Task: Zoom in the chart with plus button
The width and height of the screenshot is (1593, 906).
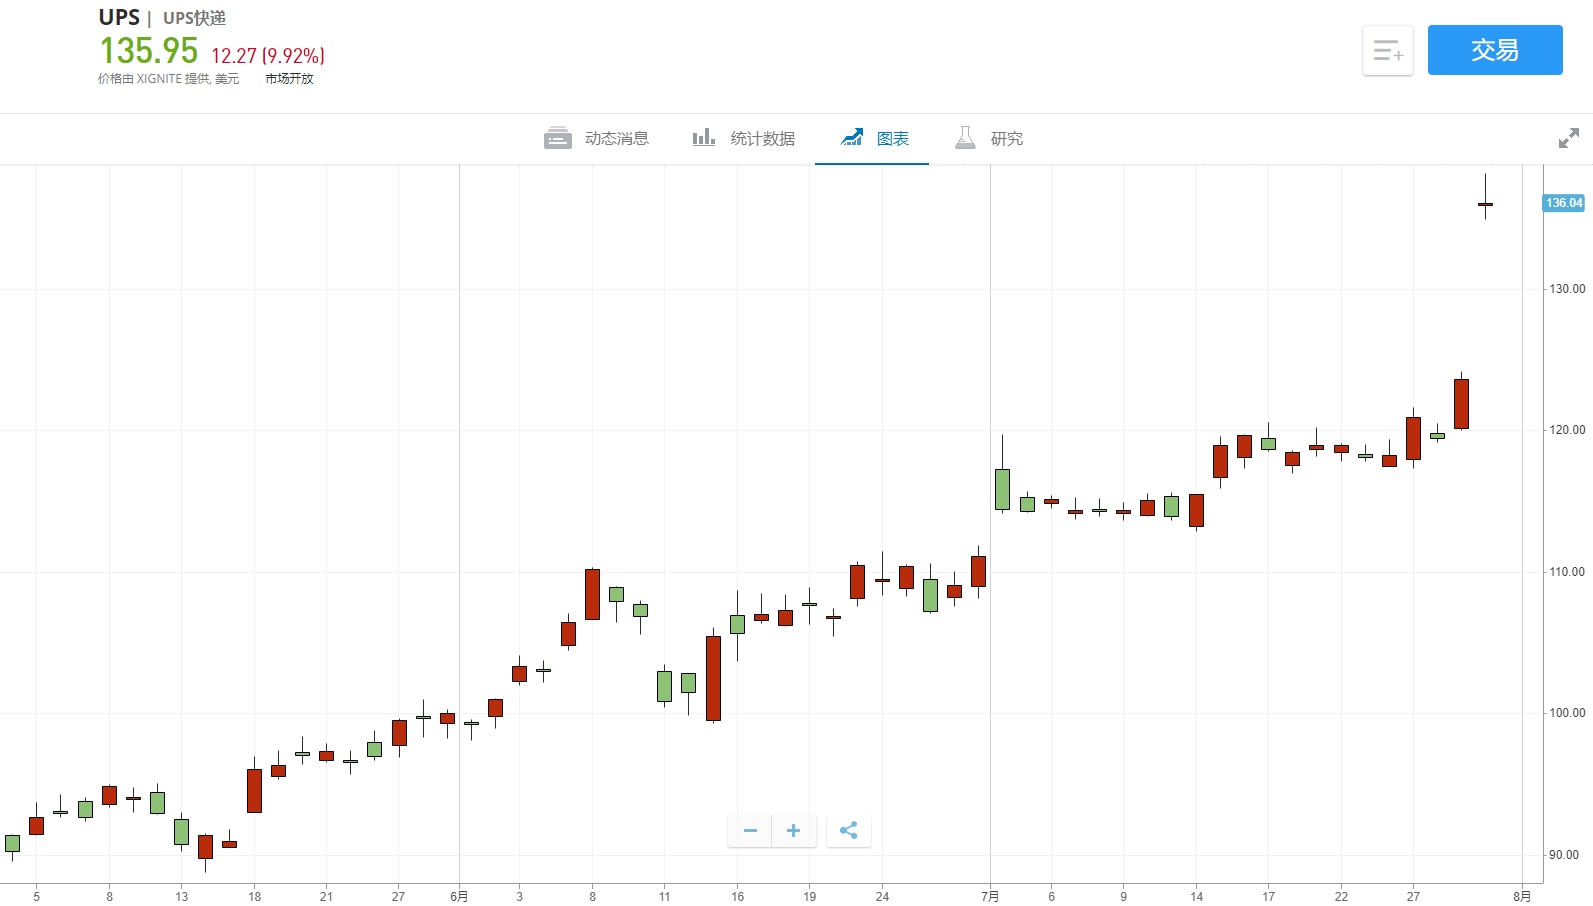Action: 793,831
